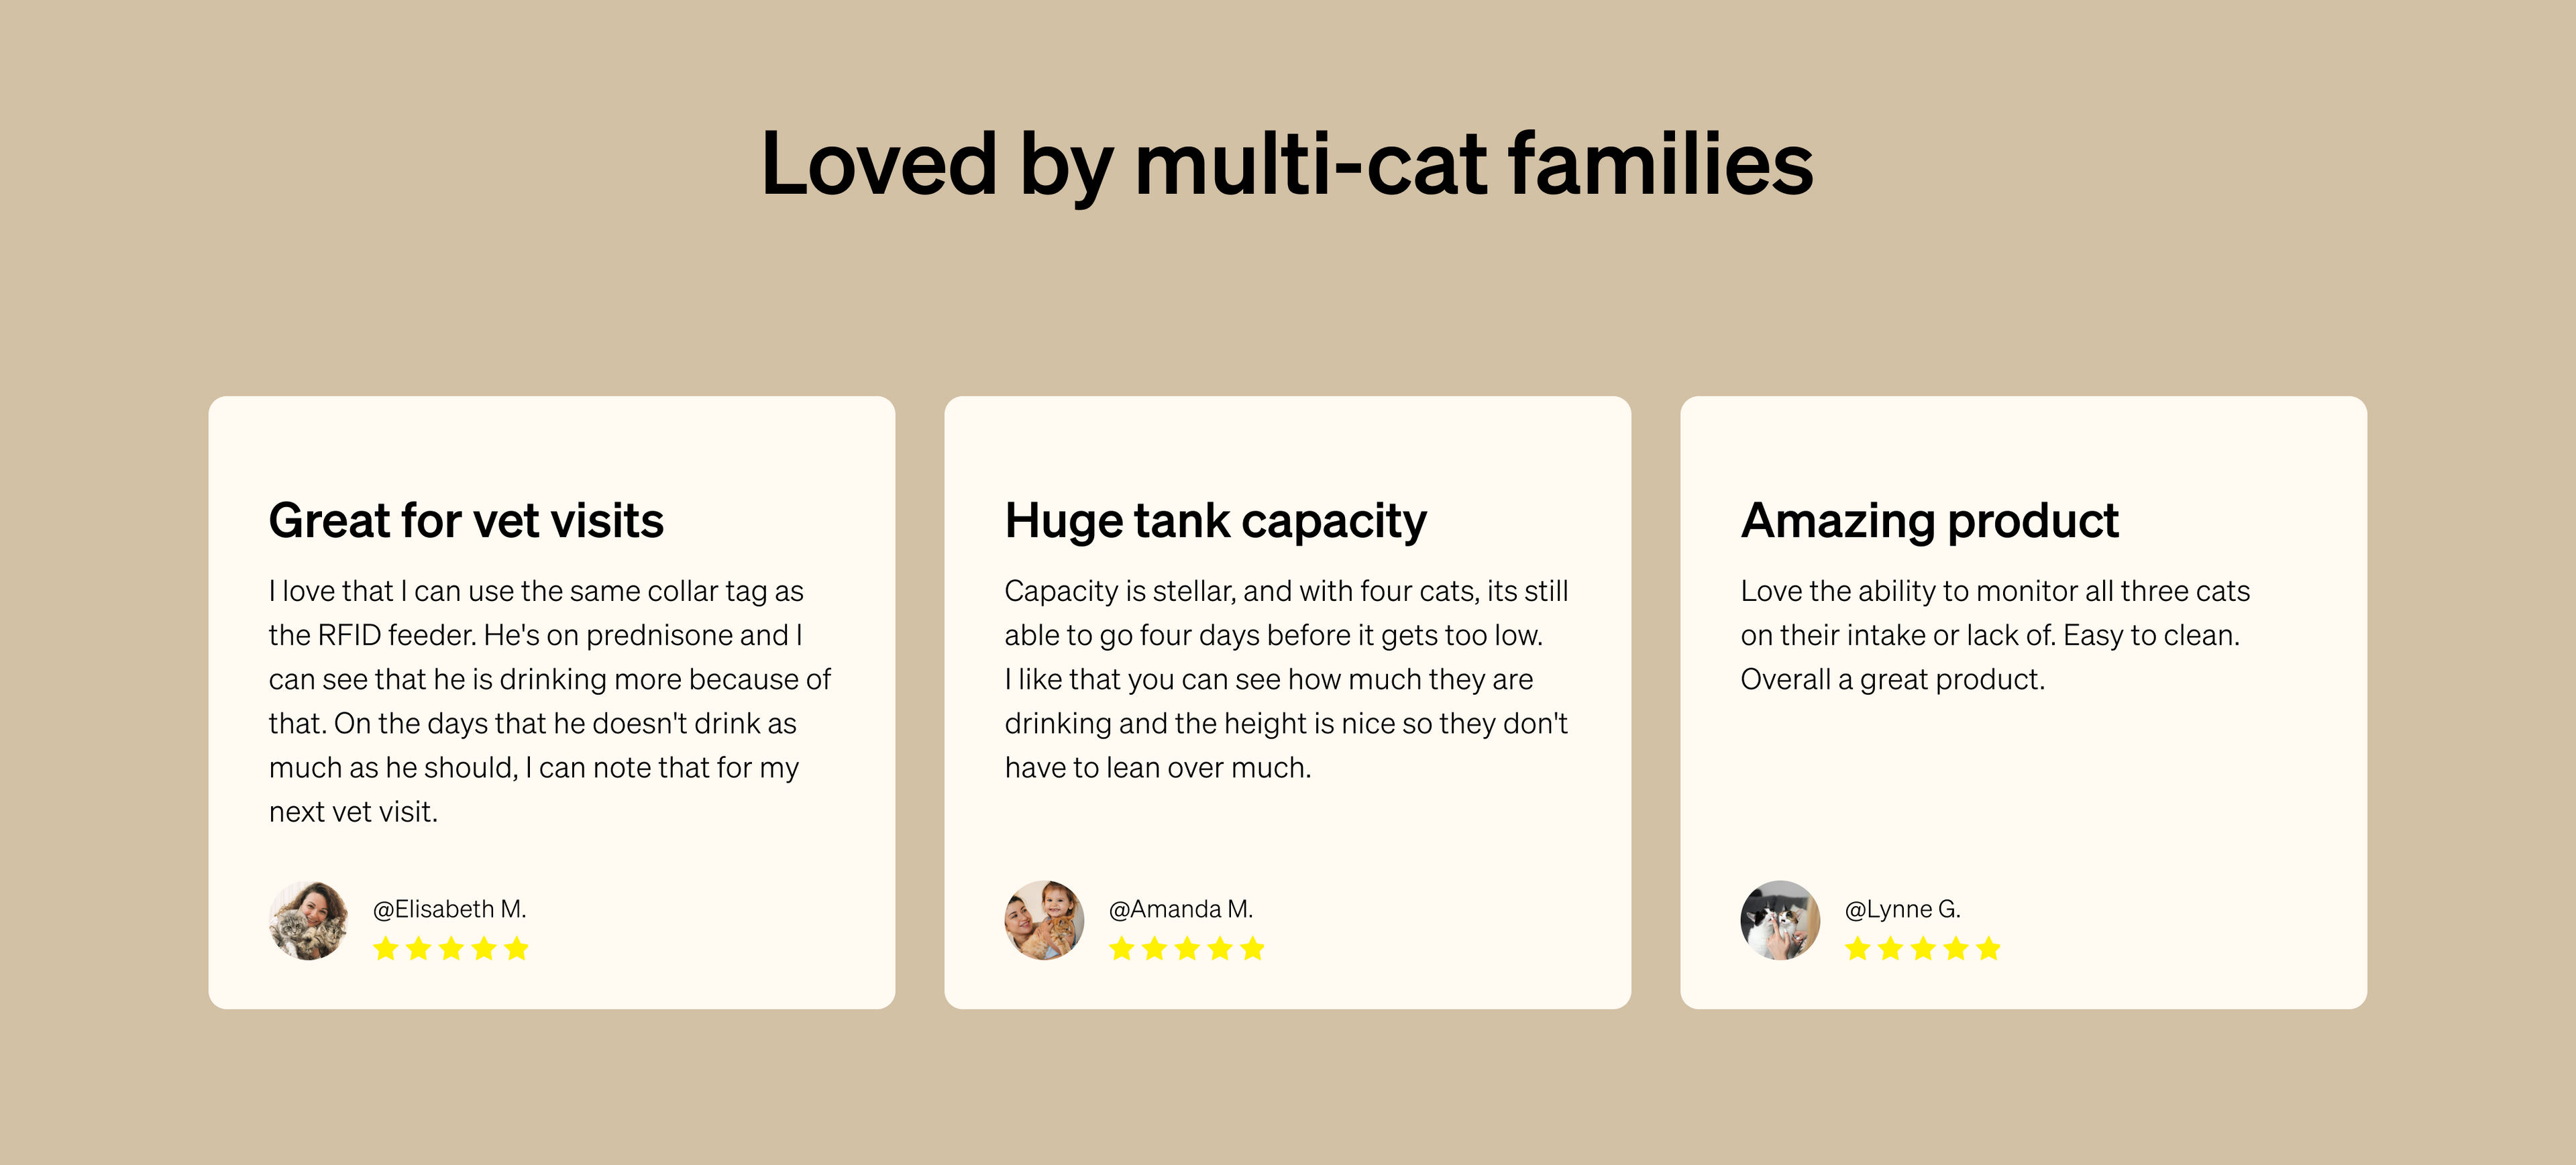Click the third star under Amanda M.

[1187, 949]
